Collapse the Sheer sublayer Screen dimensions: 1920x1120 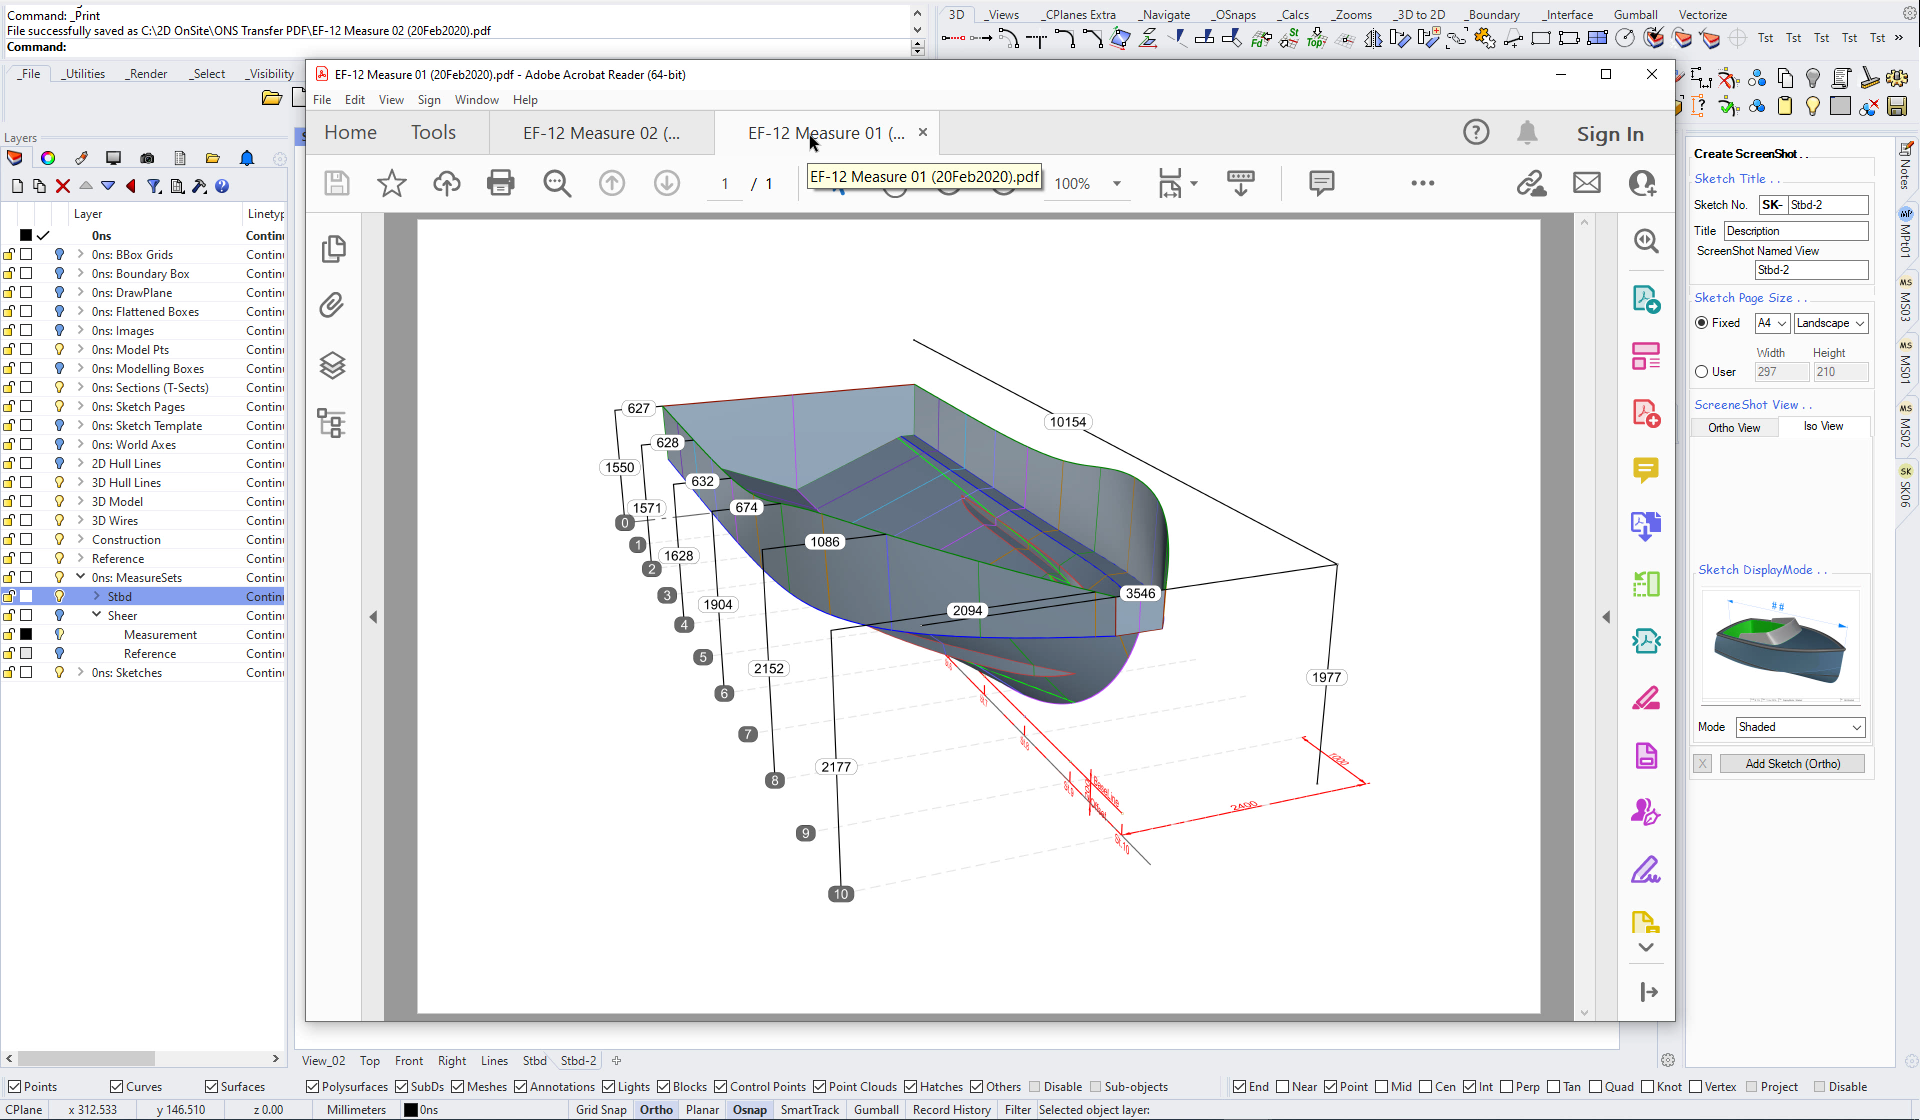pos(96,615)
